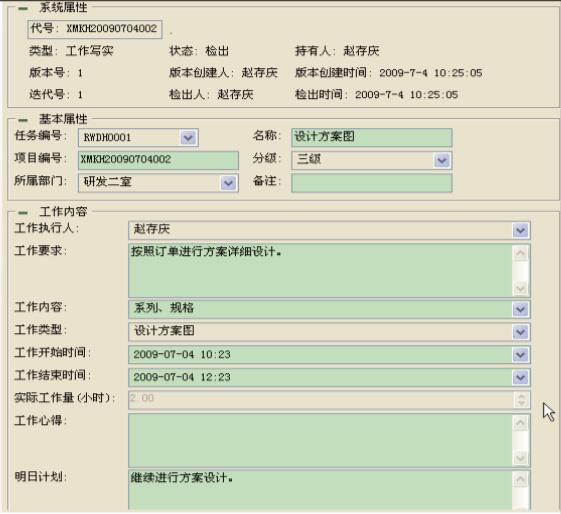
Task: Click the 版本创建人 value 赵存庆
Action: pyautogui.click(x=260, y=73)
